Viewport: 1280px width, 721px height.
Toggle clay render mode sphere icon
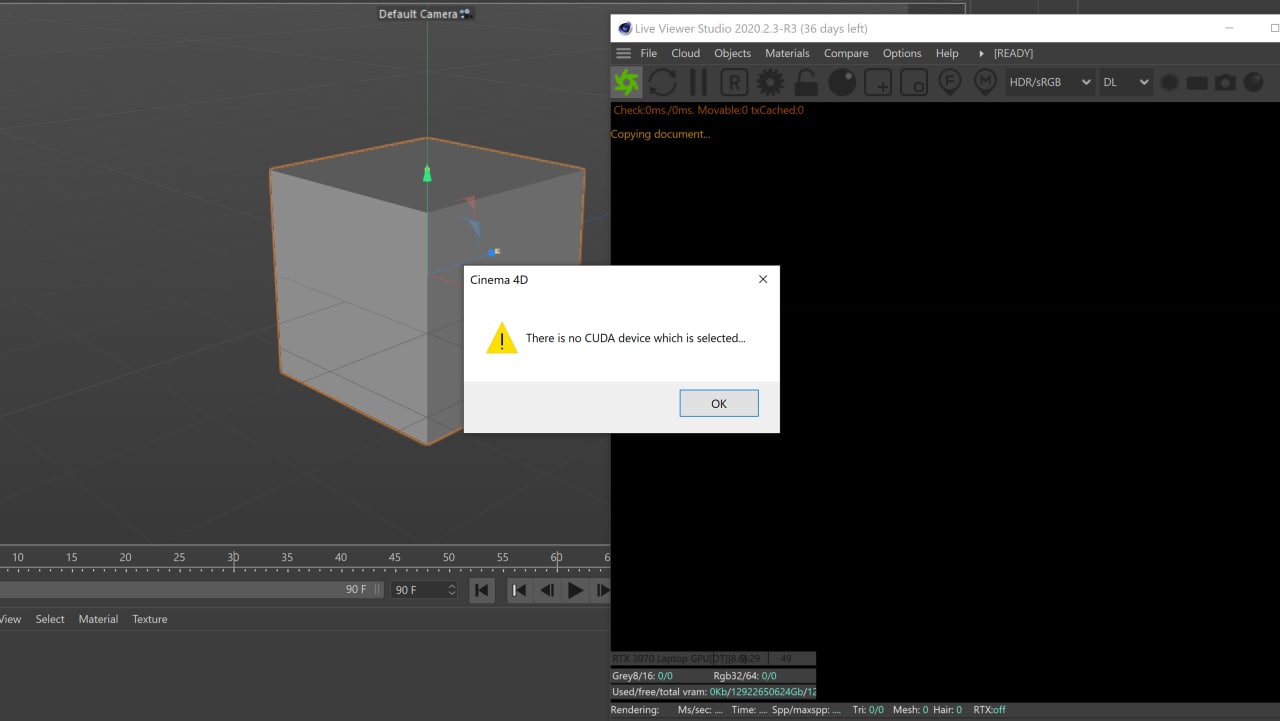tap(842, 82)
